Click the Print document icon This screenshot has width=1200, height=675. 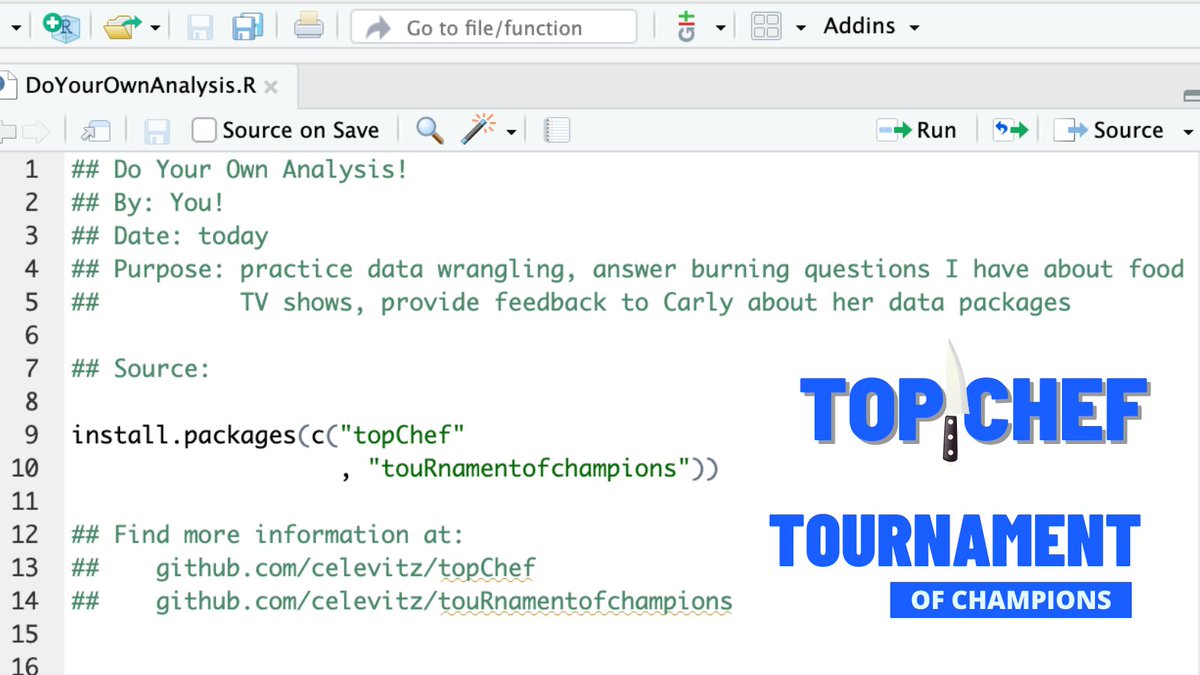coord(308,26)
